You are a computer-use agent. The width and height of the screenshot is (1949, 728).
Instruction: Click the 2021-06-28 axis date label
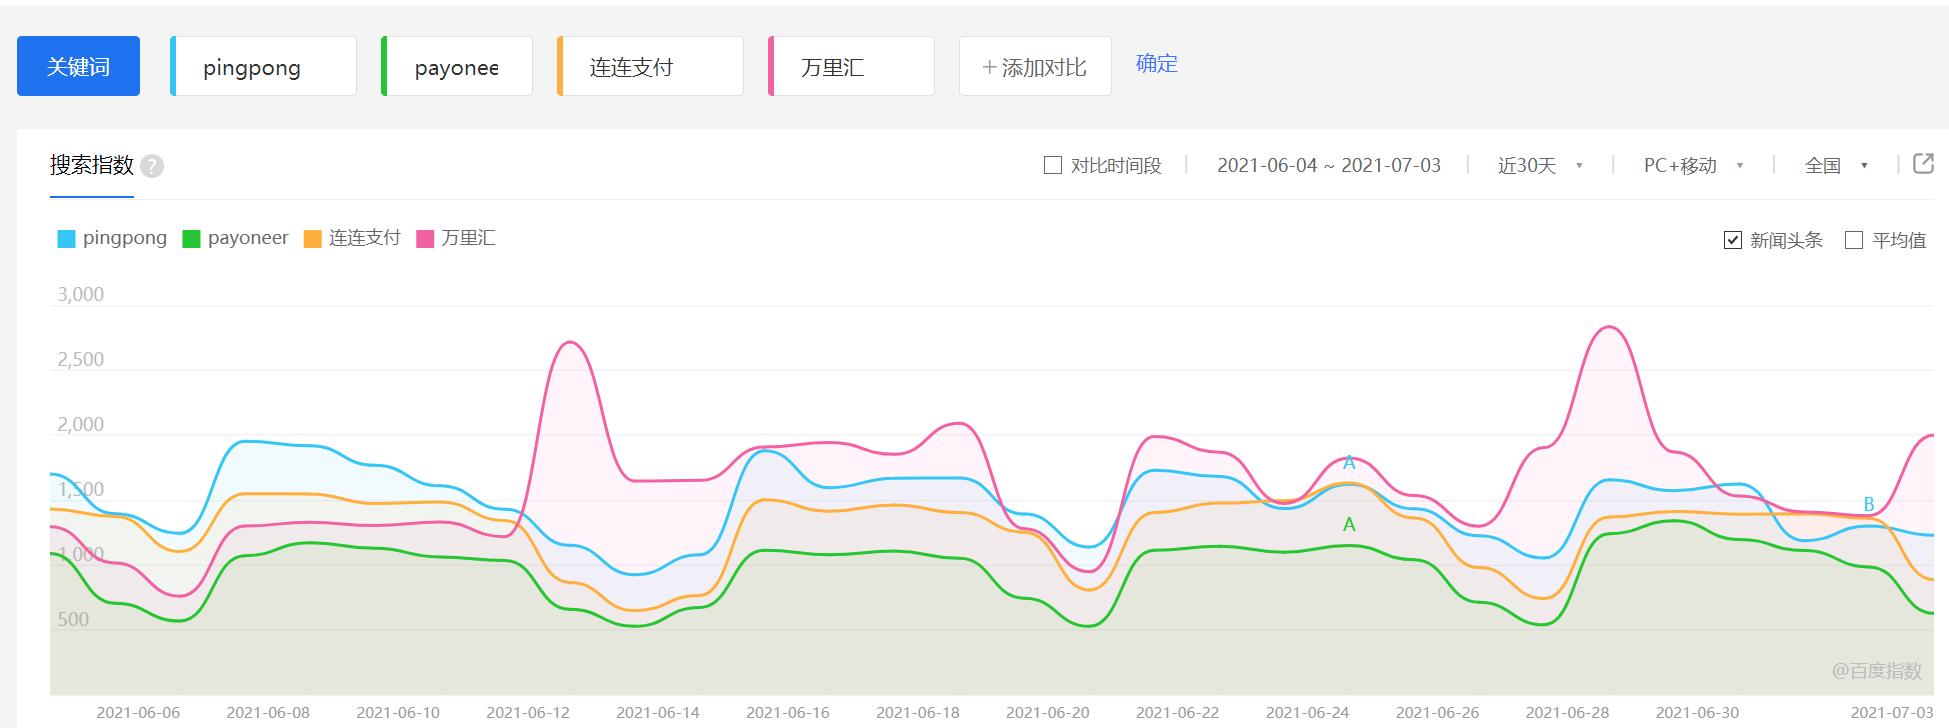[x=1568, y=713]
